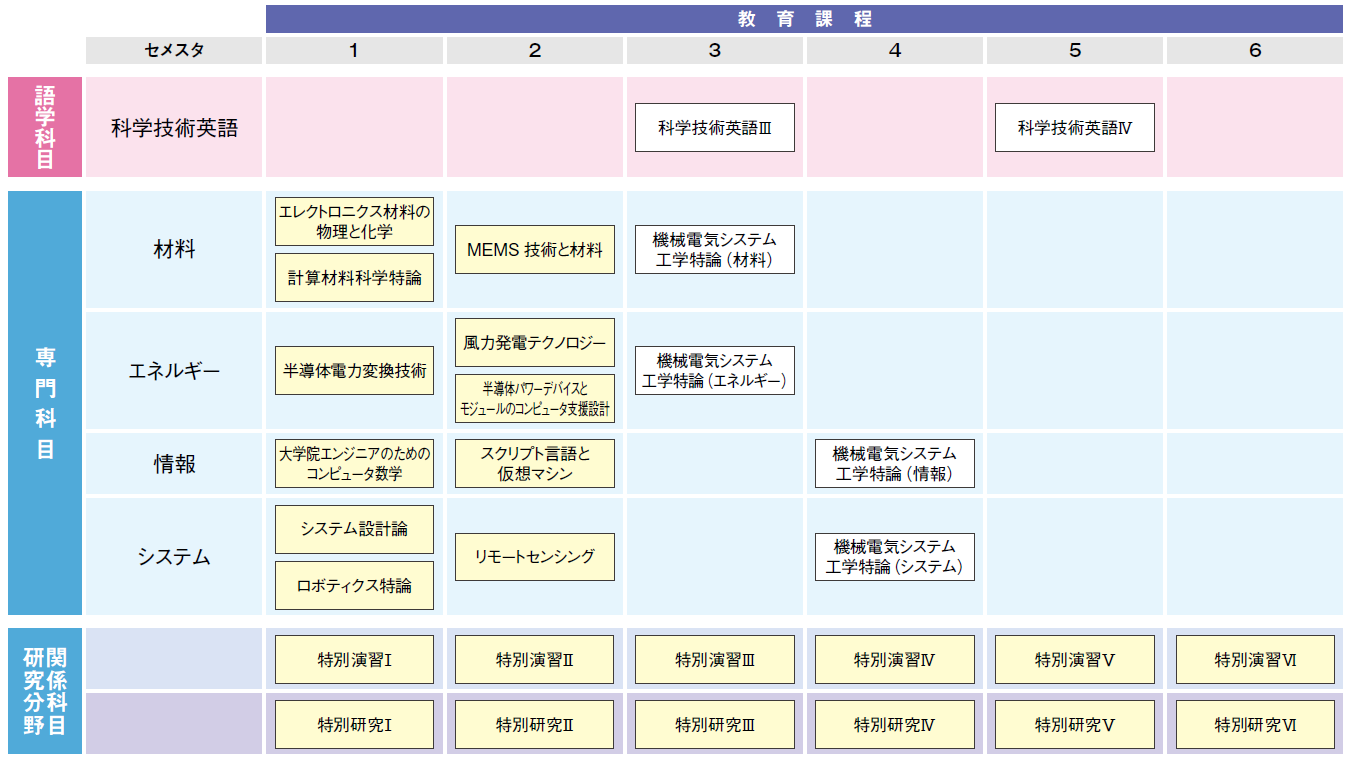Select システム設計論 course

354,529
